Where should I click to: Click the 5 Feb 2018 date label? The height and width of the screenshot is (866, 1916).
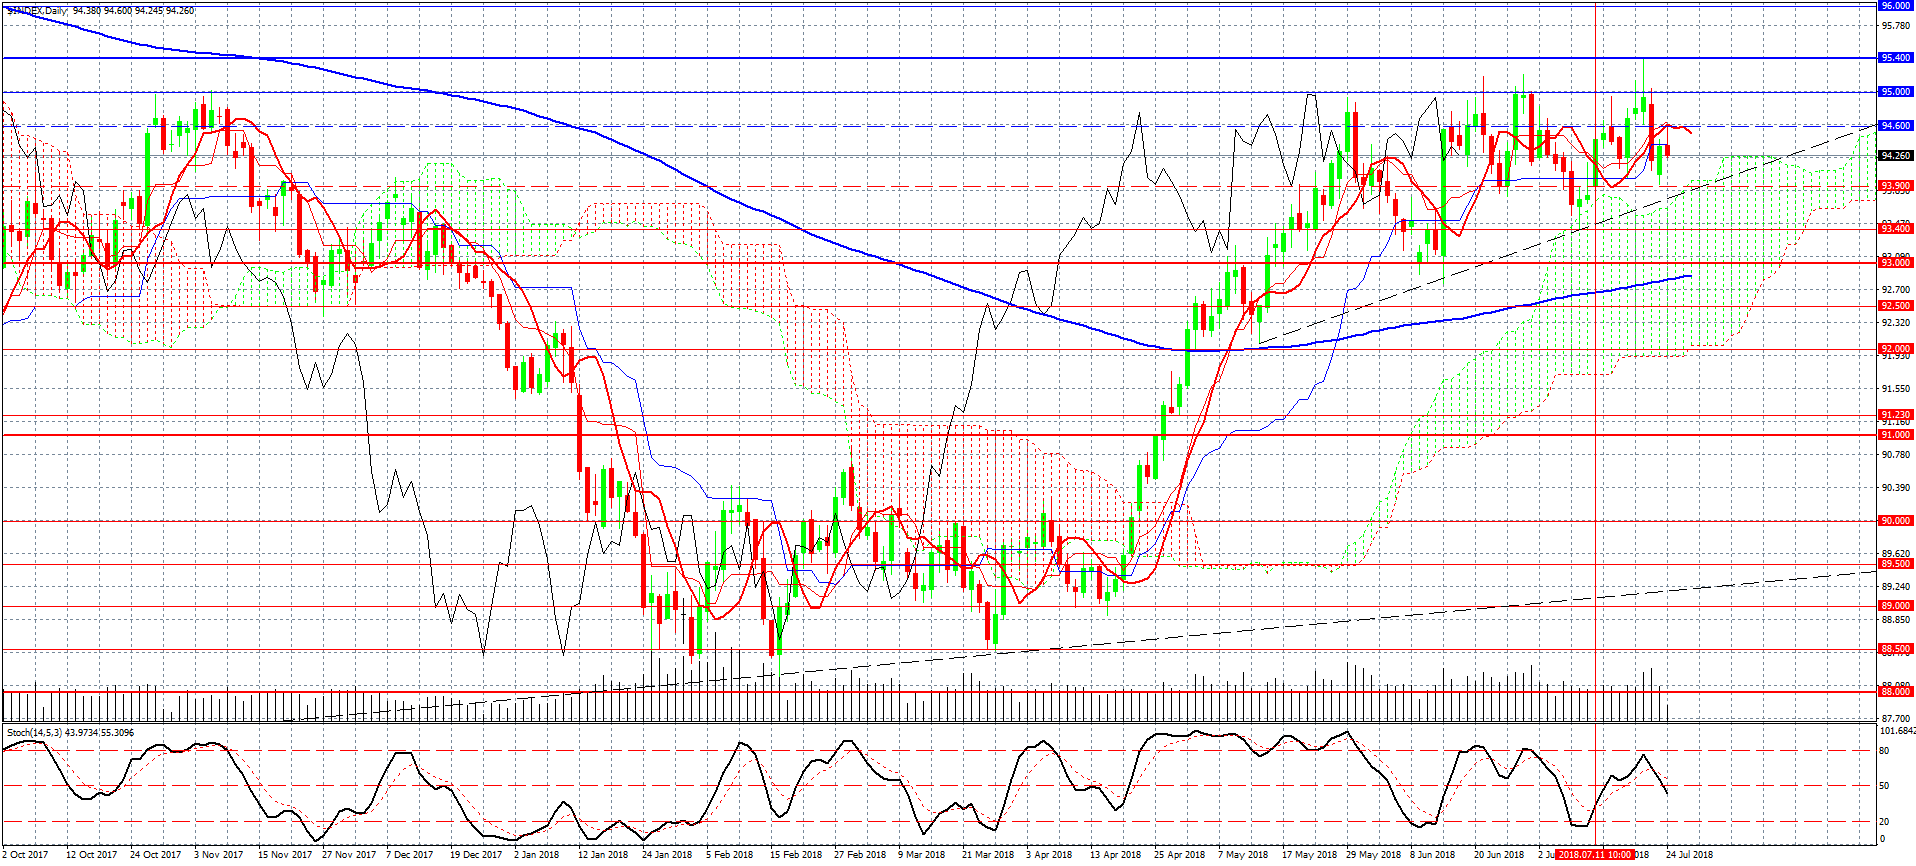point(729,855)
